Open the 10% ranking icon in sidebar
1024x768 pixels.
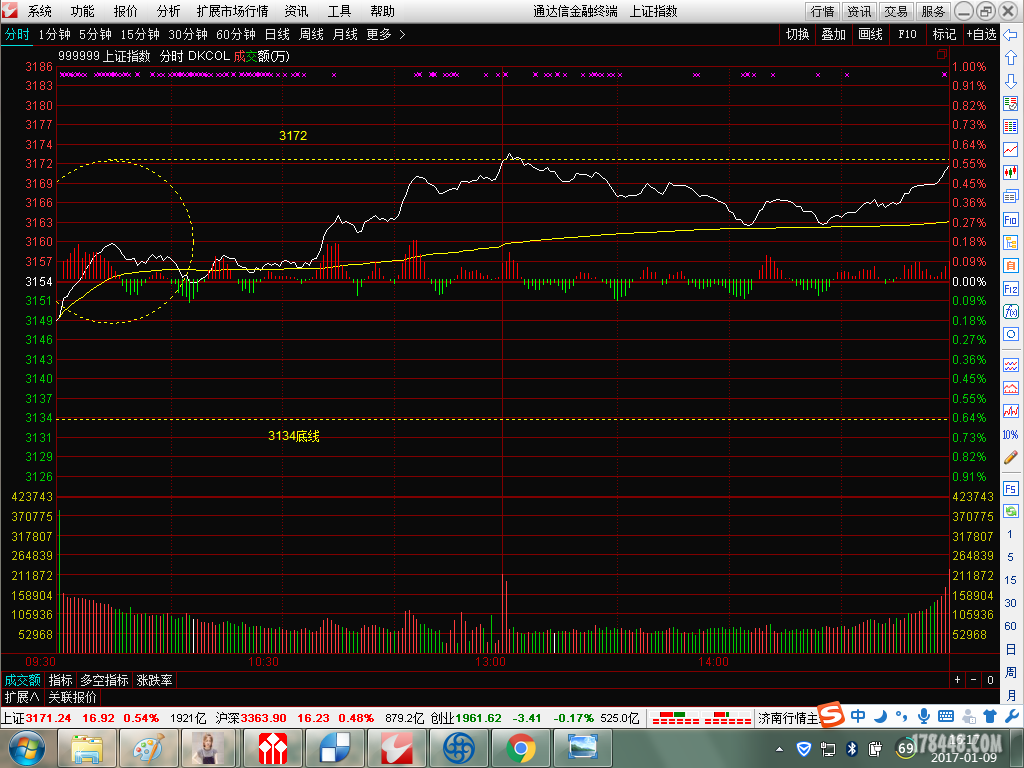[1011, 434]
